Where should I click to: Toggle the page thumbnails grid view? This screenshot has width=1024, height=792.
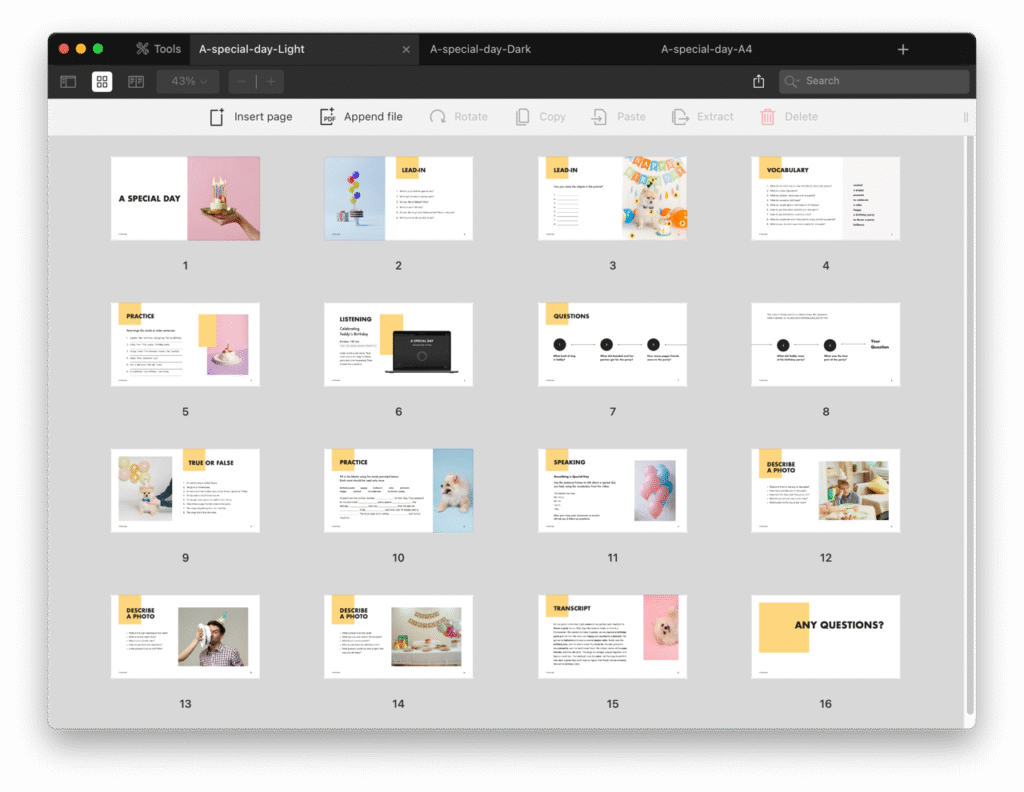coord(102,81)
